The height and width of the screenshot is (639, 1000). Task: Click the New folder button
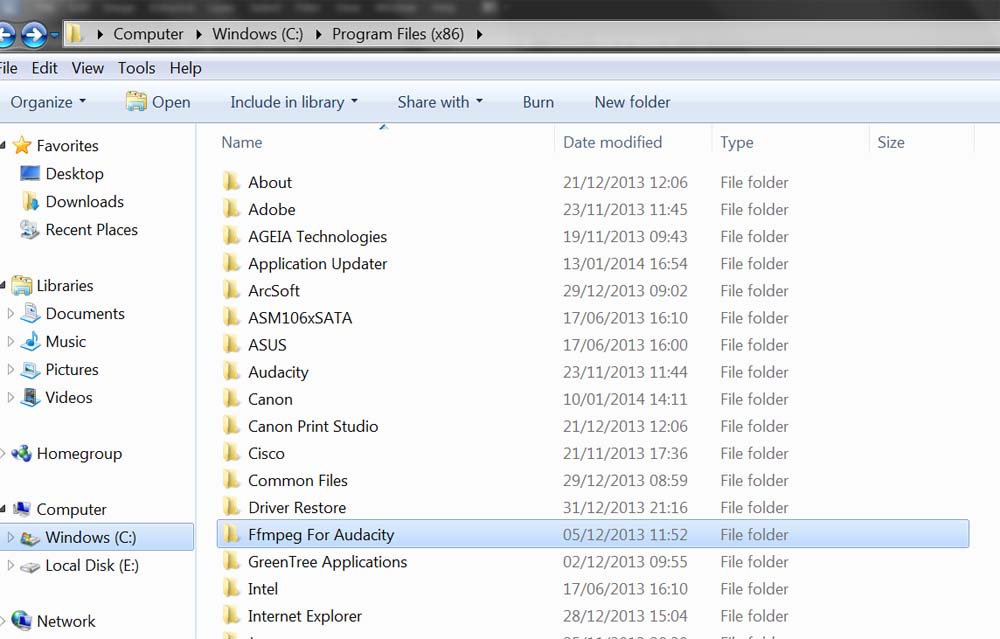[x=632, y=102]
